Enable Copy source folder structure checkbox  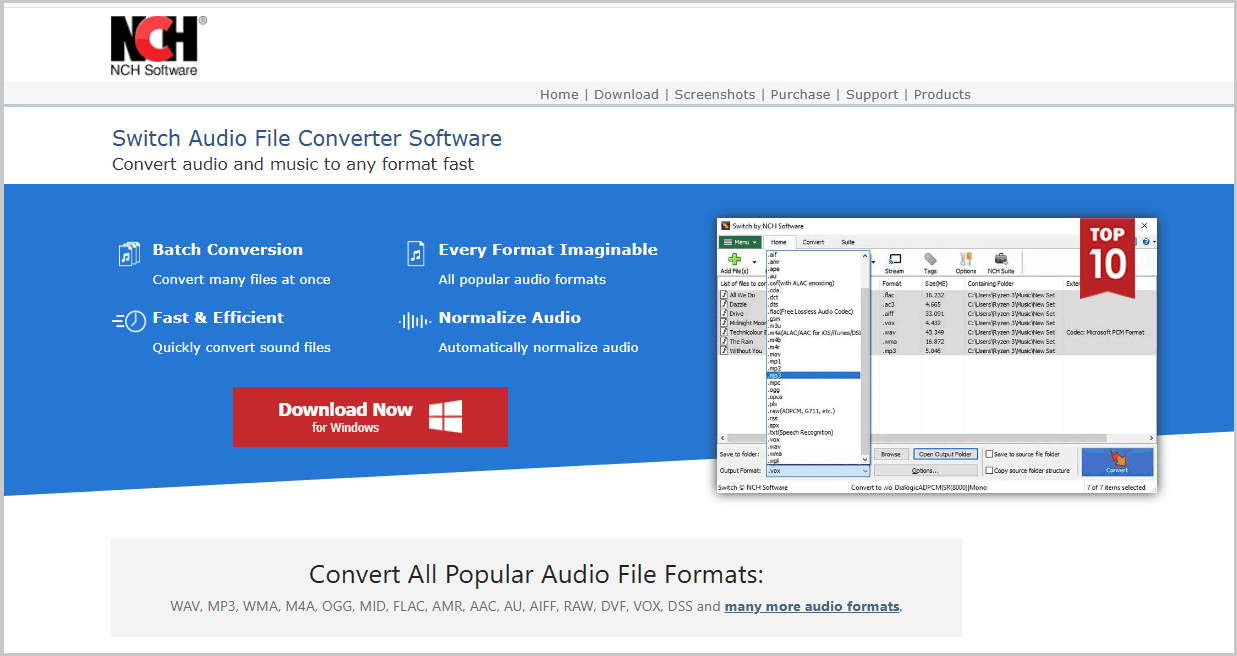click(x=989, y=470)
